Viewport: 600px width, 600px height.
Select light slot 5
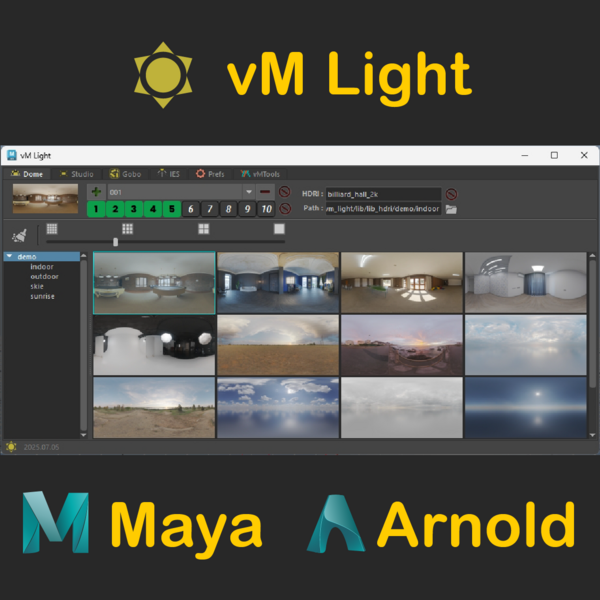pyautogui.click(x=172, y=209)
